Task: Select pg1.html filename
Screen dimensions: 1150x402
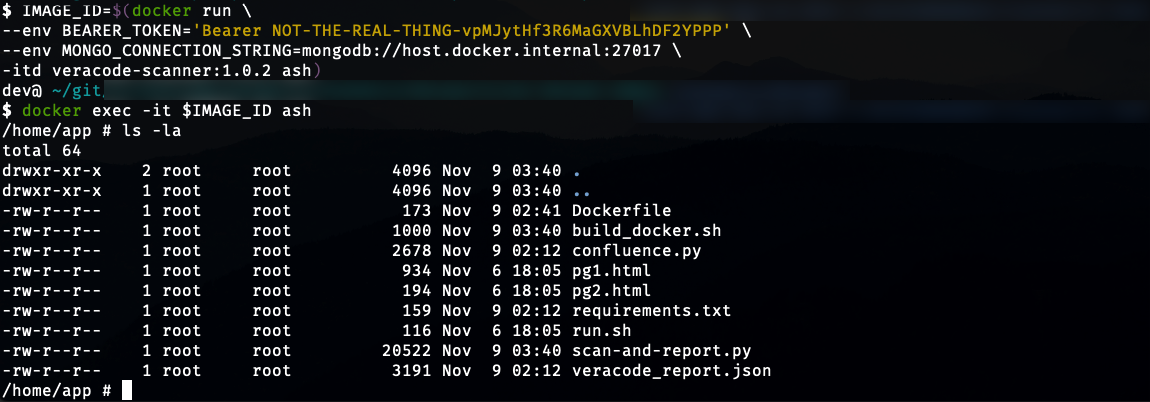Action: 611,271
